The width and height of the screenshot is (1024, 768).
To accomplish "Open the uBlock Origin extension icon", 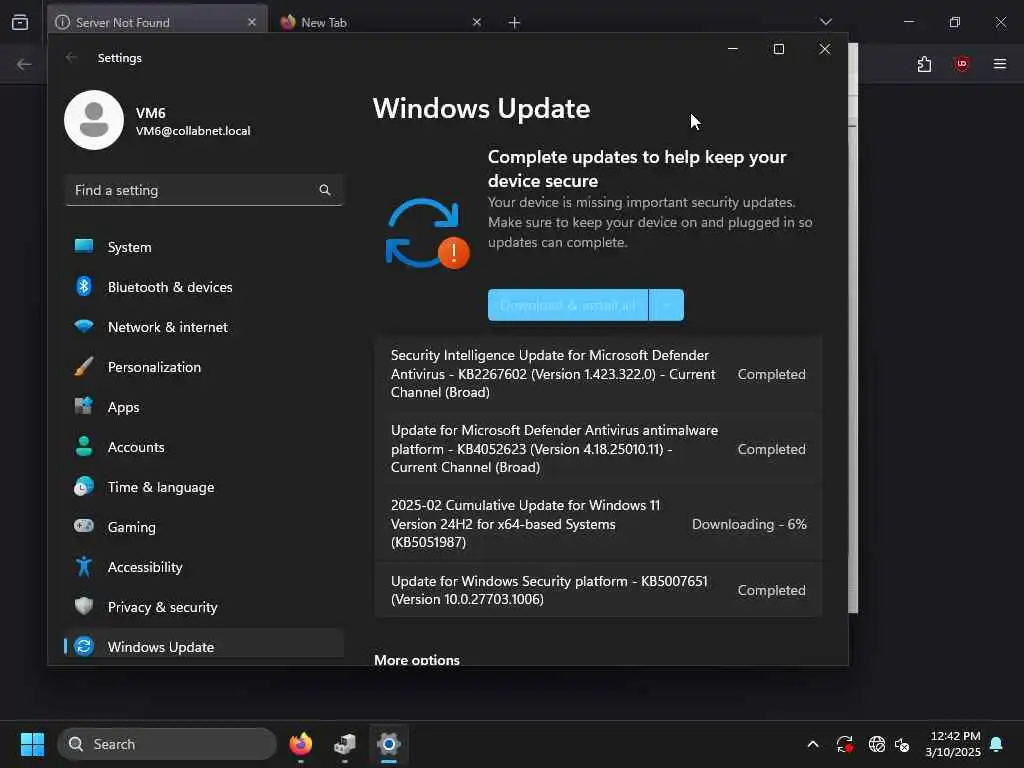I will (961, 64).
